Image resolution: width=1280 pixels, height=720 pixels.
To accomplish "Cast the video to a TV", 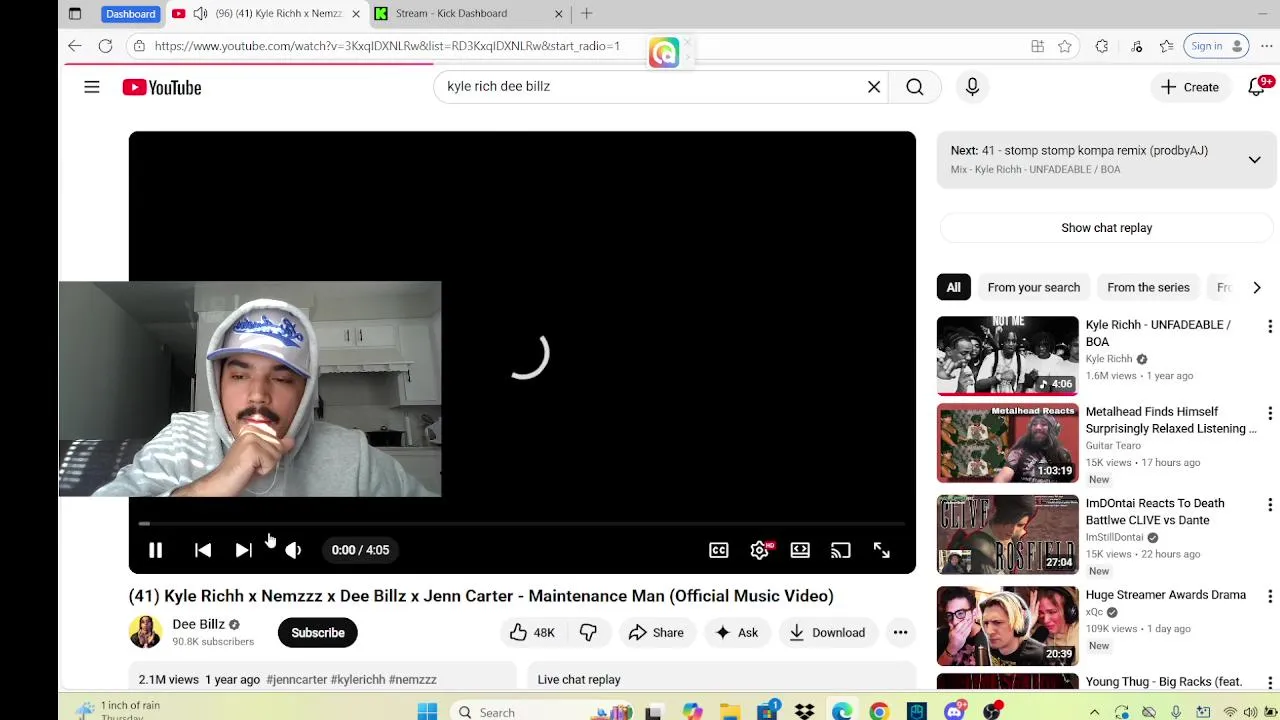I will click(x=840, y=550).
